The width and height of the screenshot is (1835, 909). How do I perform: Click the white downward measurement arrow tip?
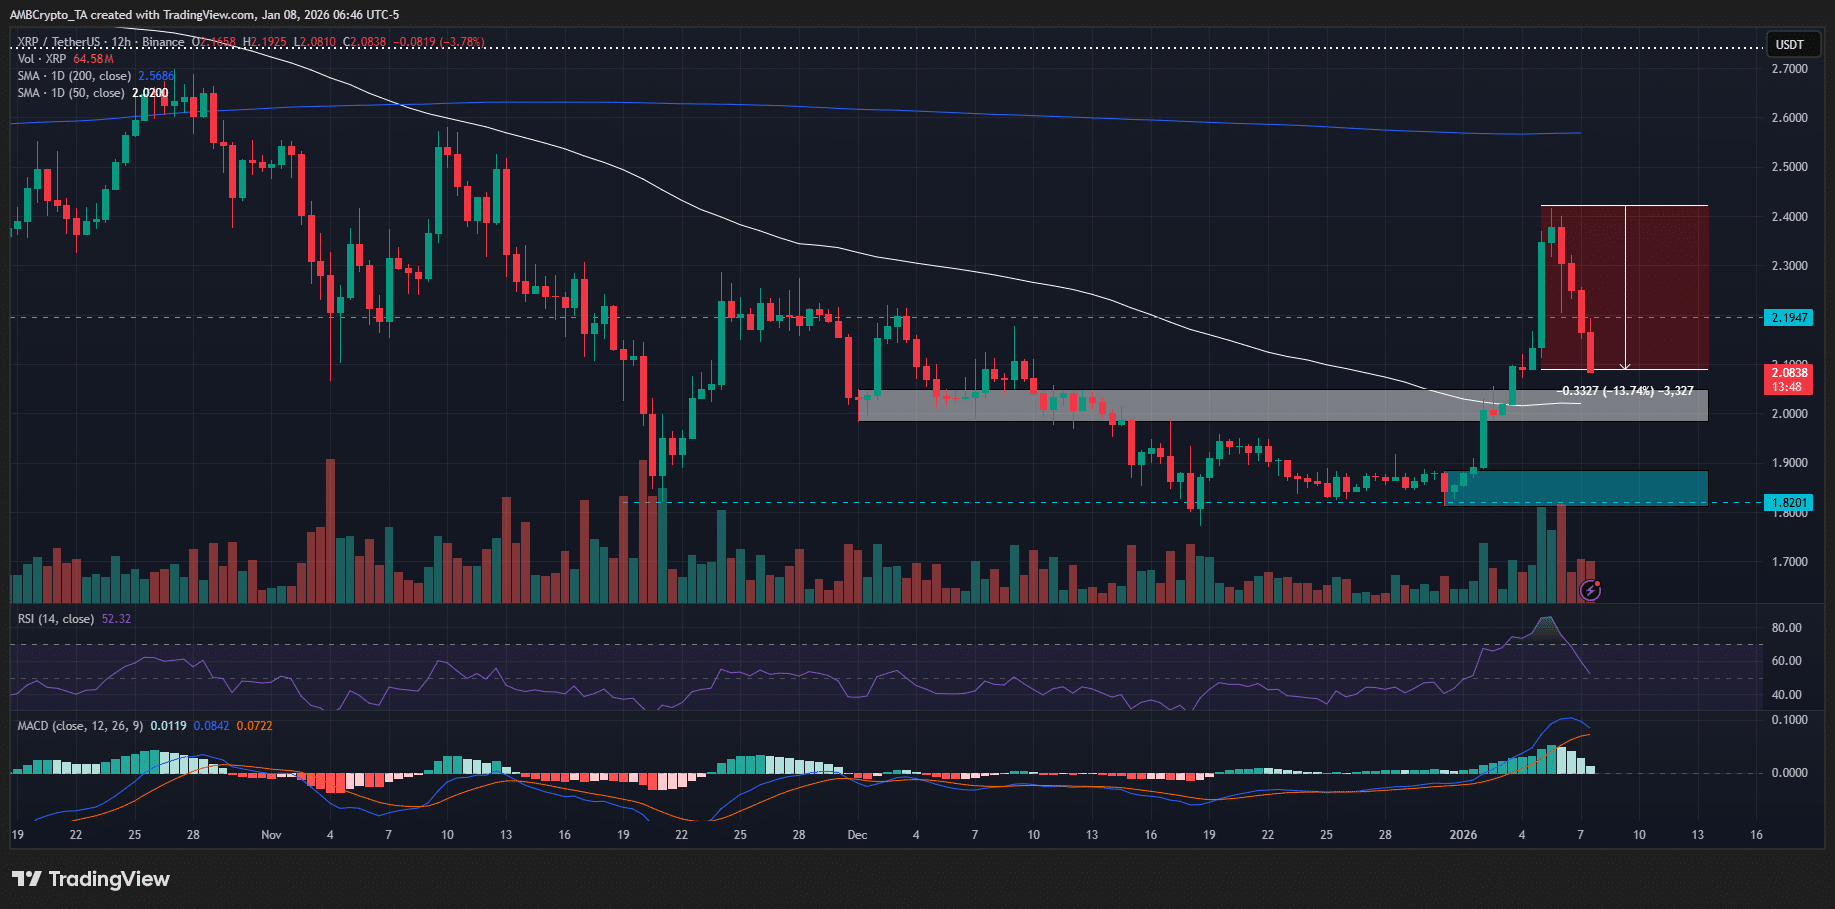[x=1625, y=366]
